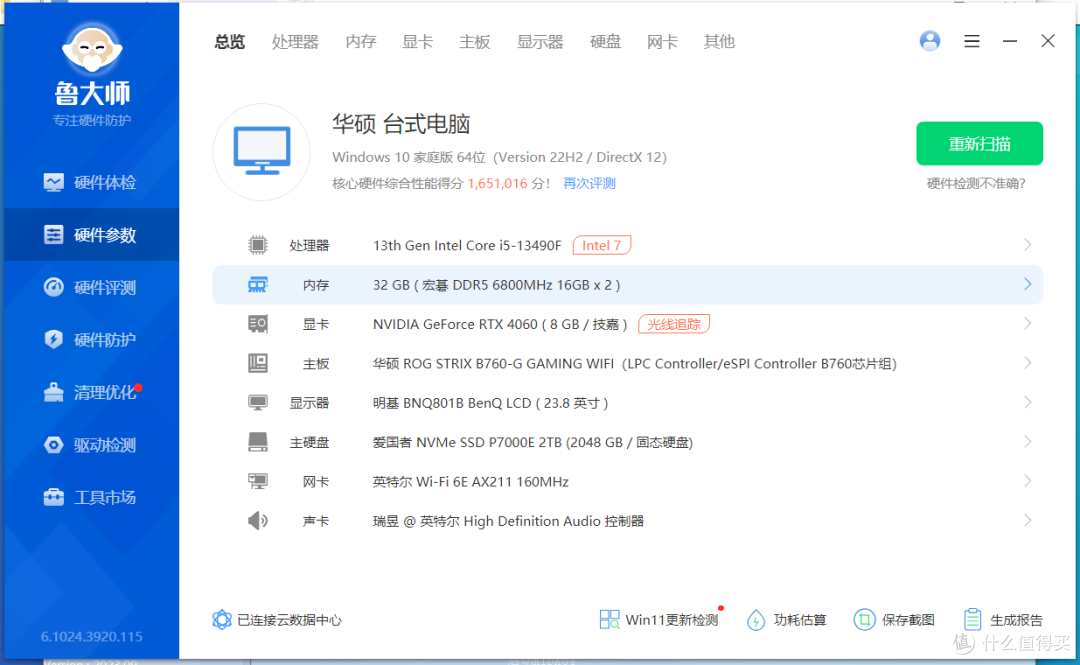Screen dimensions: 1080x665
Task: Click 英特尔 Wi-Fi 6E AX211 160MHz text
Action: 470,481
